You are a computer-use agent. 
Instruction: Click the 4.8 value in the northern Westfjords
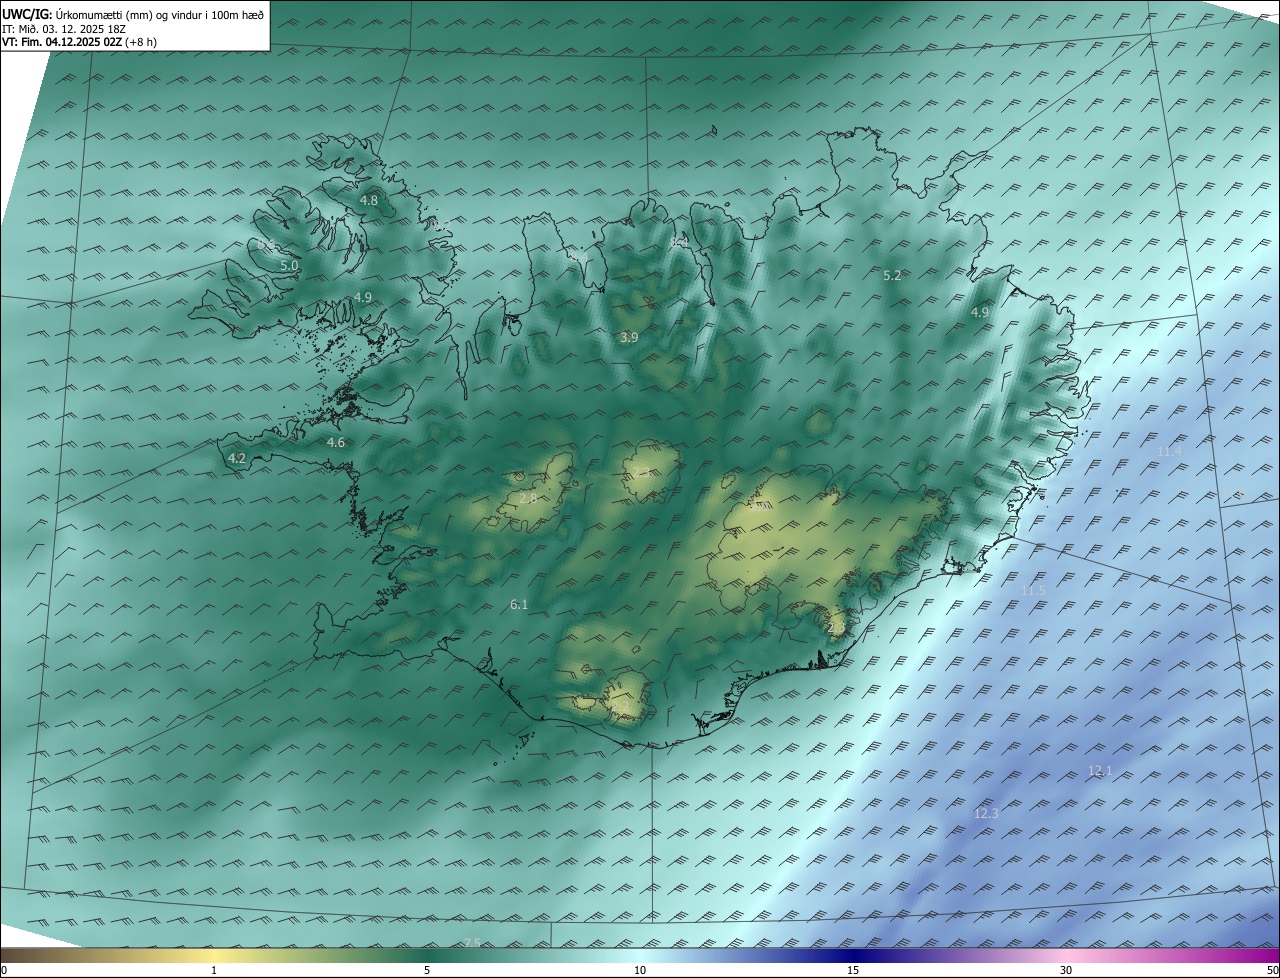(x=369, y=201)
